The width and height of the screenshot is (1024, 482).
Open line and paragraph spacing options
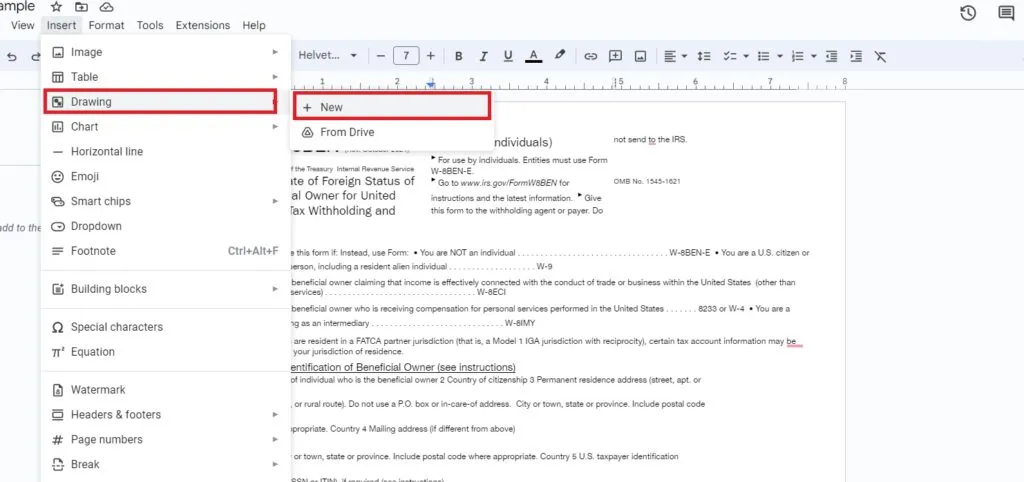tap(703, 56)
